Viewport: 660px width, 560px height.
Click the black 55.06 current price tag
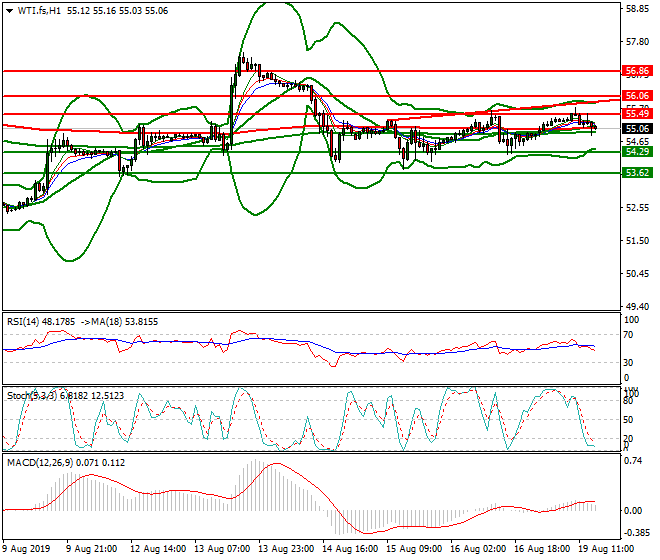tap(637, 128)
